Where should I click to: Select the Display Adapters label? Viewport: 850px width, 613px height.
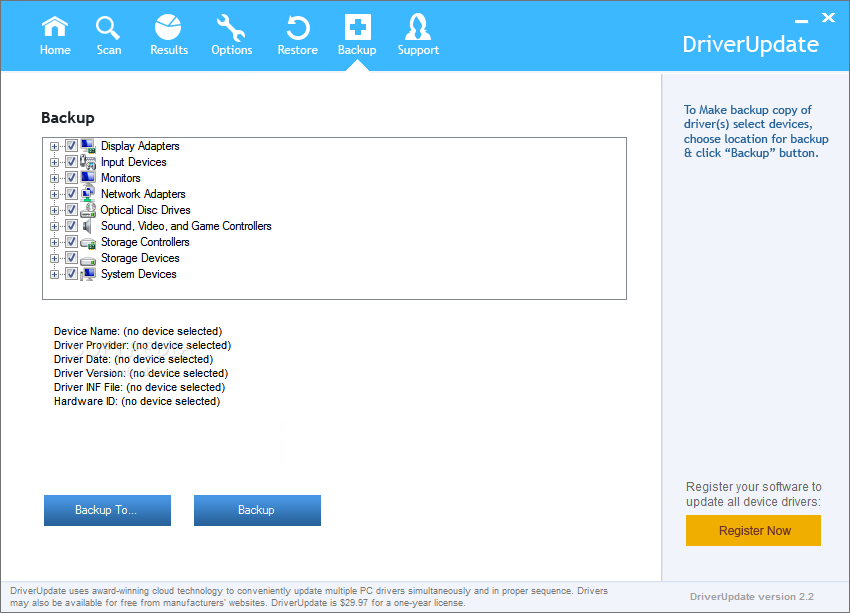[140, 146]
